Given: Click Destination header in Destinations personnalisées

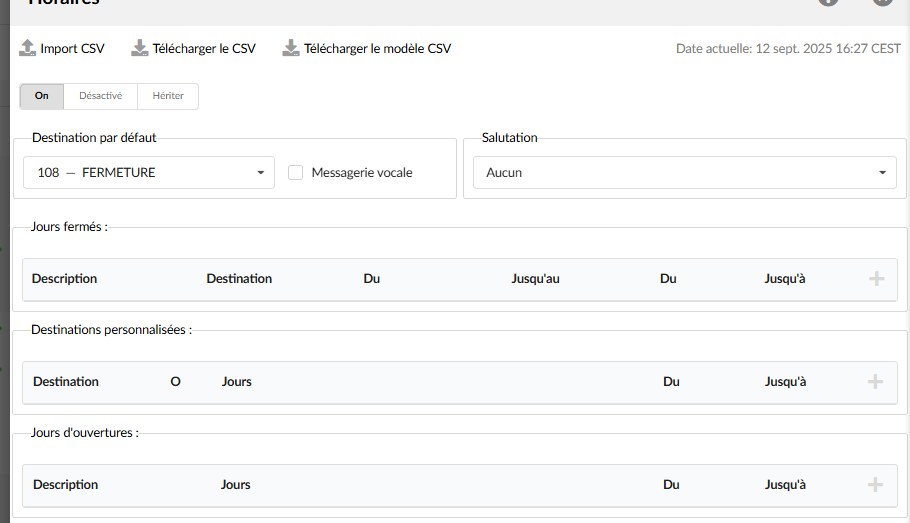Looking at the screenshot, I should pyautogui.click(x=66, y=382).
